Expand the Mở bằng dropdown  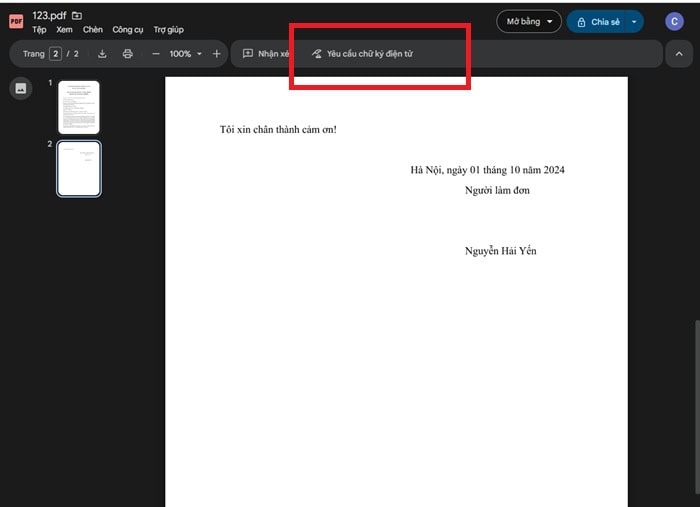[x=529, y=21]
